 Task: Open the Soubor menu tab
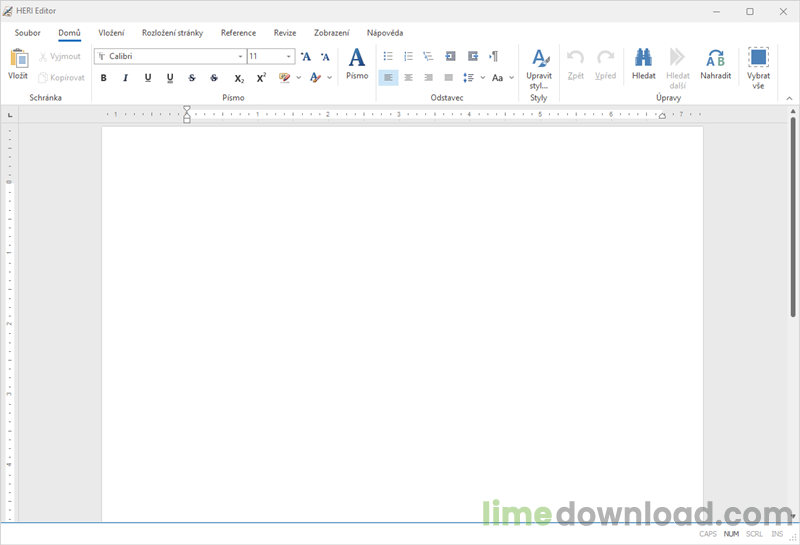(28, 33)
